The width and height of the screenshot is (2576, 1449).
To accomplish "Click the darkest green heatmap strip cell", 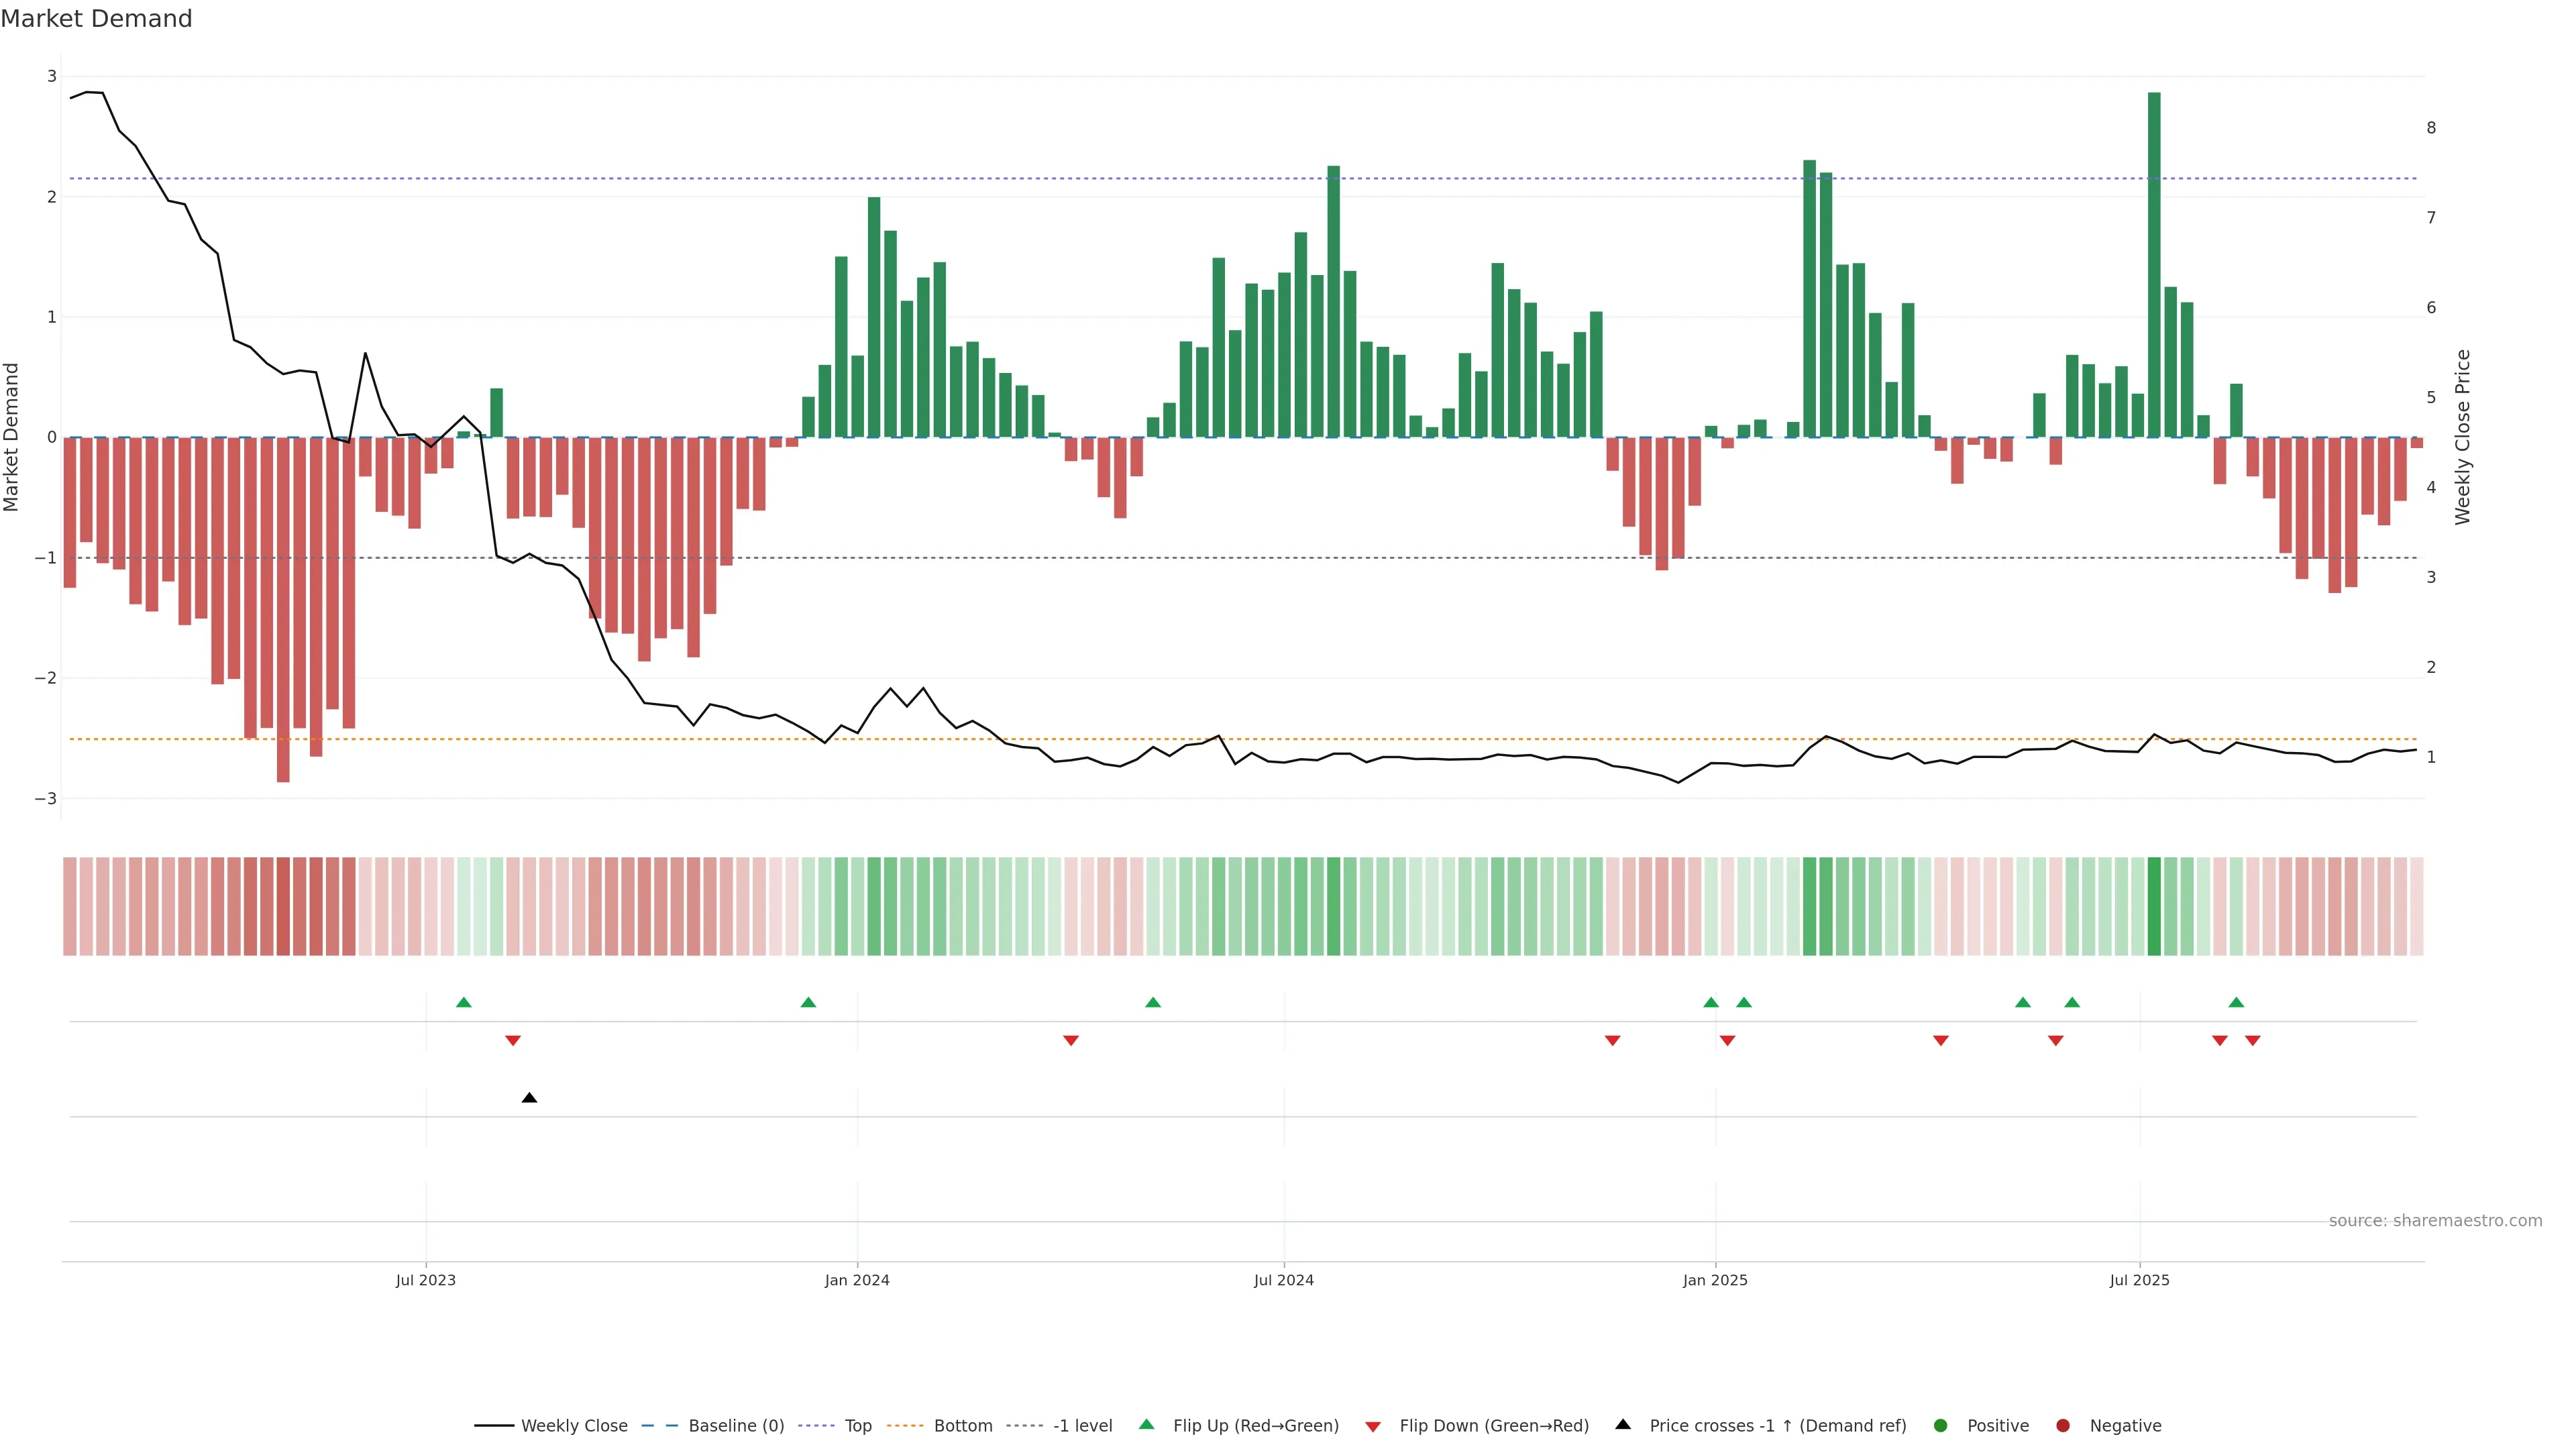I will (x=2154, y=906).
